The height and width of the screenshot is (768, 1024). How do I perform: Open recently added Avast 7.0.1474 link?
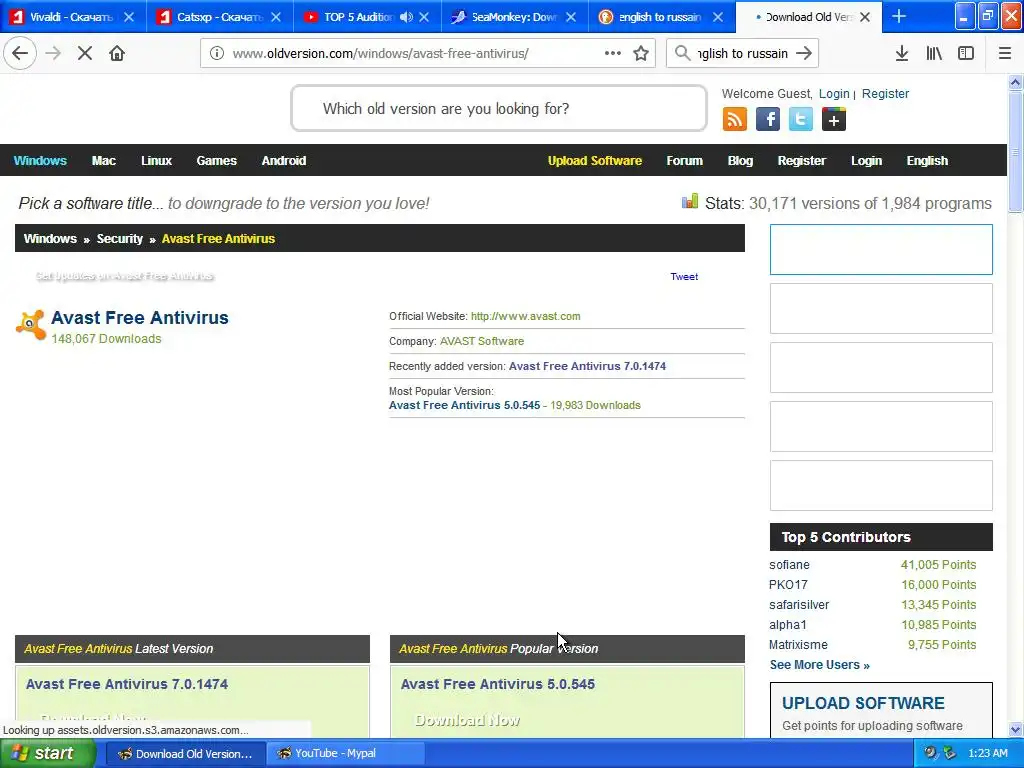587,366
